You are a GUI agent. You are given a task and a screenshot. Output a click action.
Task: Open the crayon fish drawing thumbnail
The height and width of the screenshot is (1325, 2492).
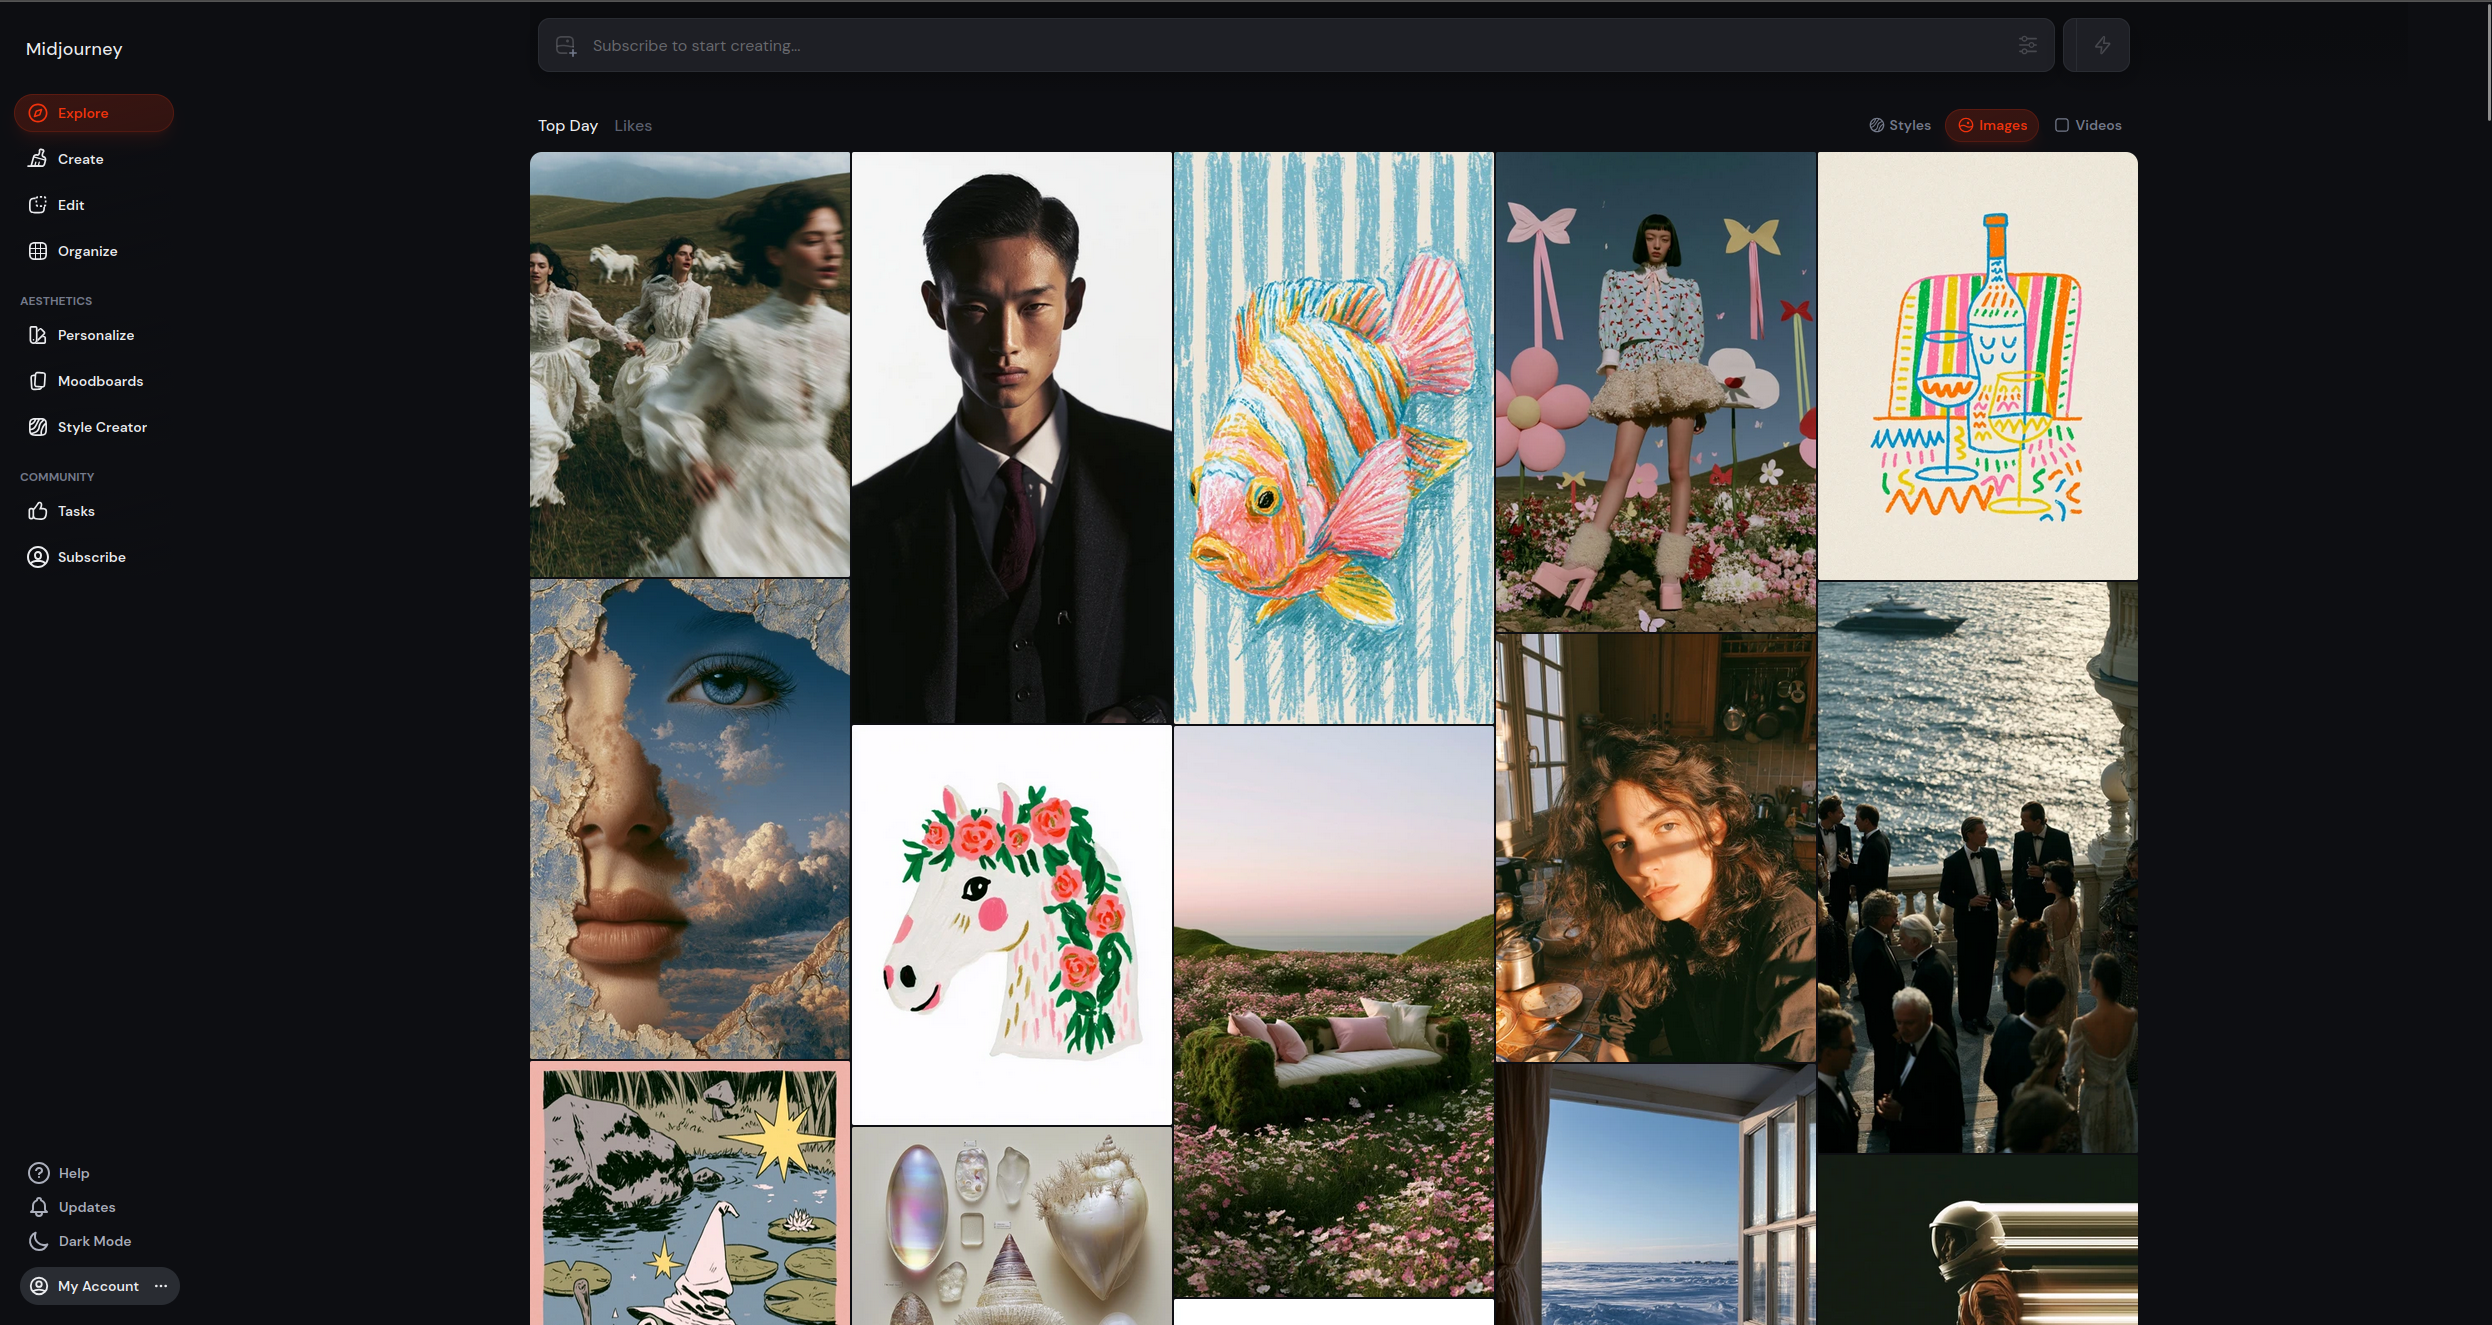click(x=1333, y=438)
